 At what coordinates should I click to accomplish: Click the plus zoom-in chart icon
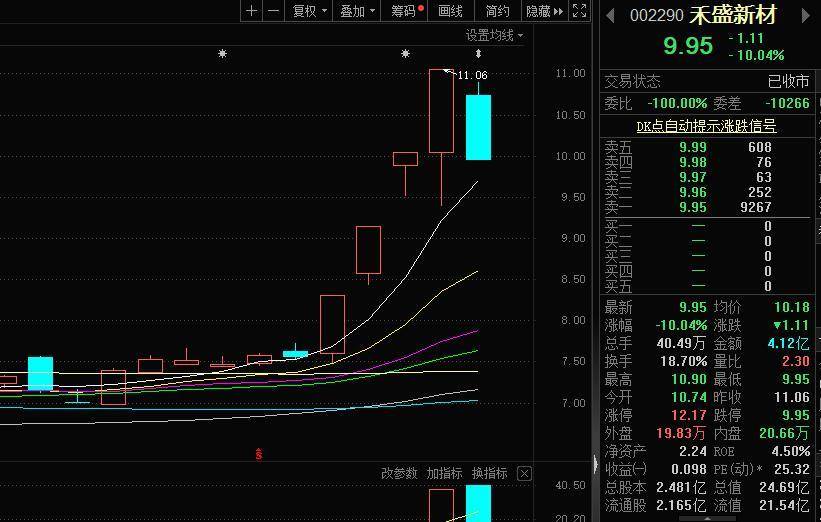coord(251,11)
